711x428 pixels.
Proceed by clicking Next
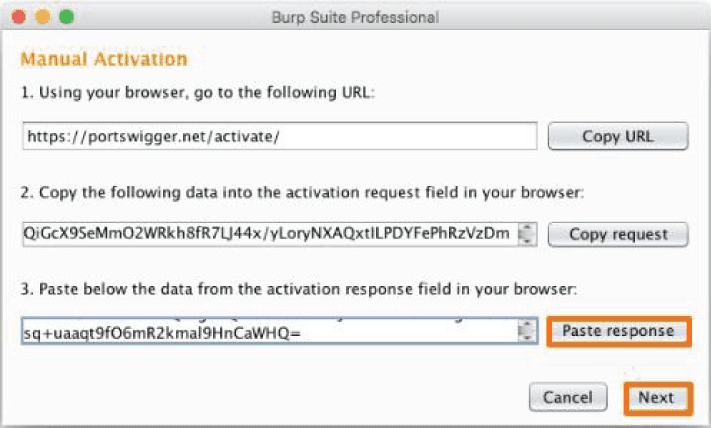point(656,397)
